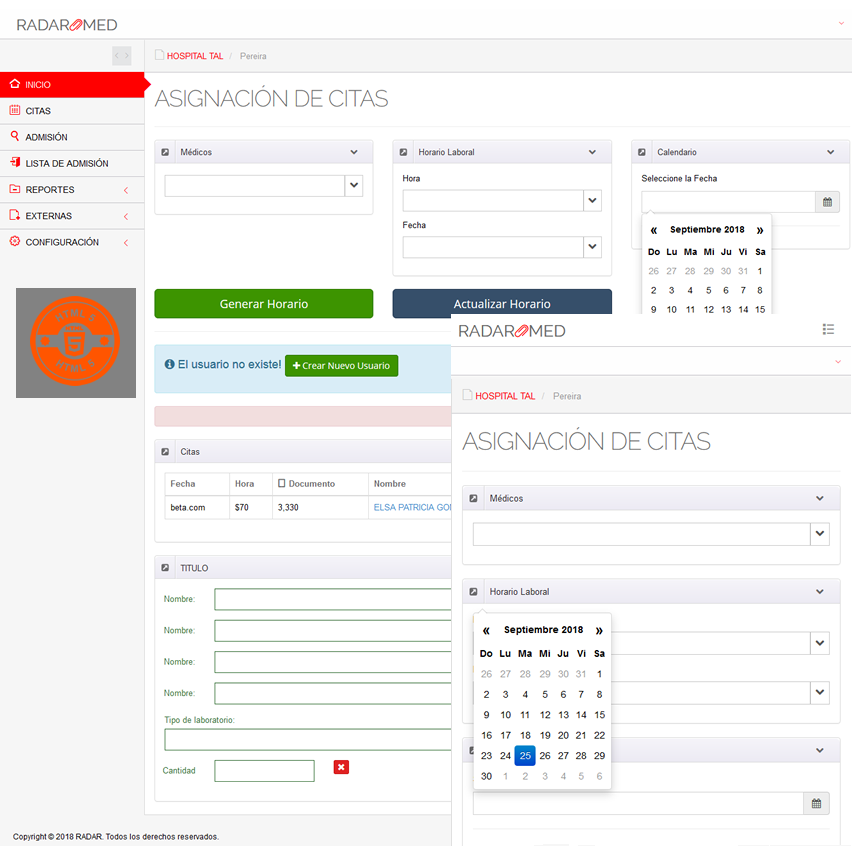This screenshot has height=860, width=860.
Task: Click the TITULO panel header icon
Action: pyautogui.click(x=165, y=568)
